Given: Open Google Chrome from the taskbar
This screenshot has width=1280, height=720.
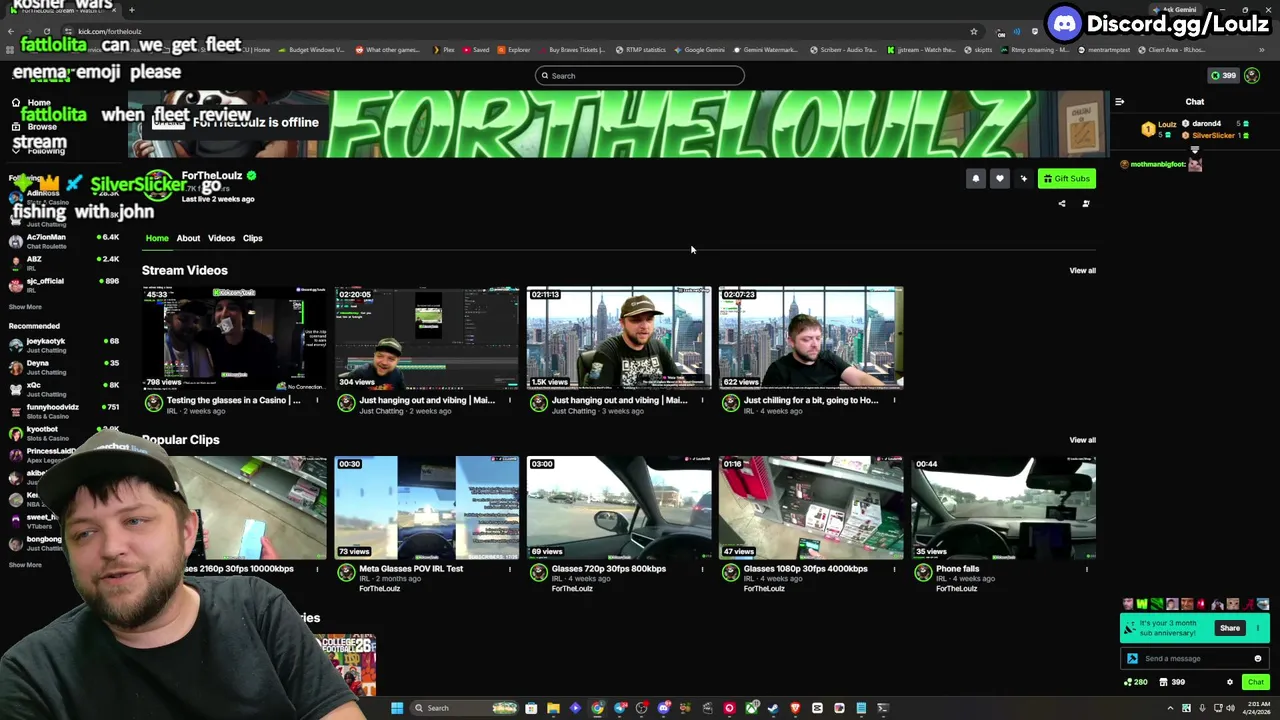Looking at the screenshot, I should pyautogui.click(x=597, y=708).
